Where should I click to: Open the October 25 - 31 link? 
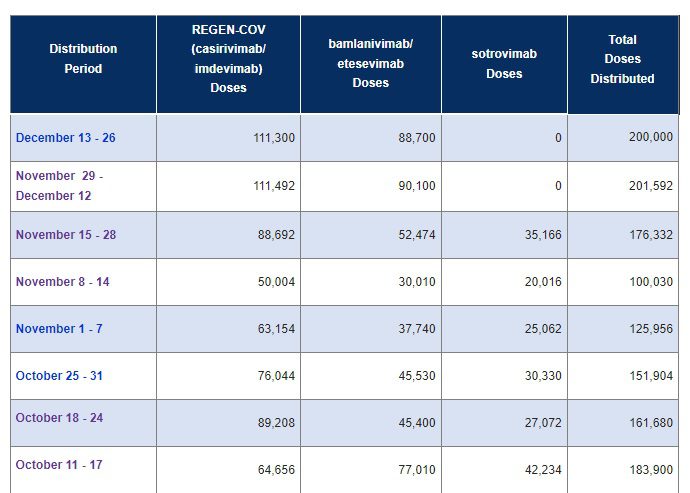(59, 376)
